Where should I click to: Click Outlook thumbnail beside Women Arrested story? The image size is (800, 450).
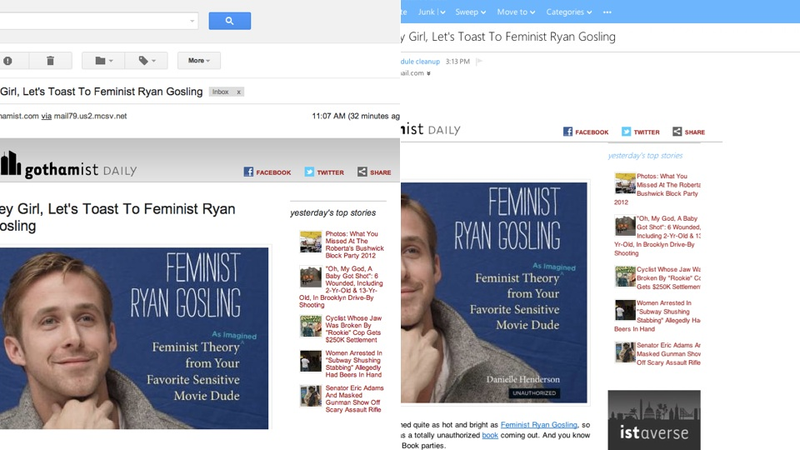pos(625,310)
